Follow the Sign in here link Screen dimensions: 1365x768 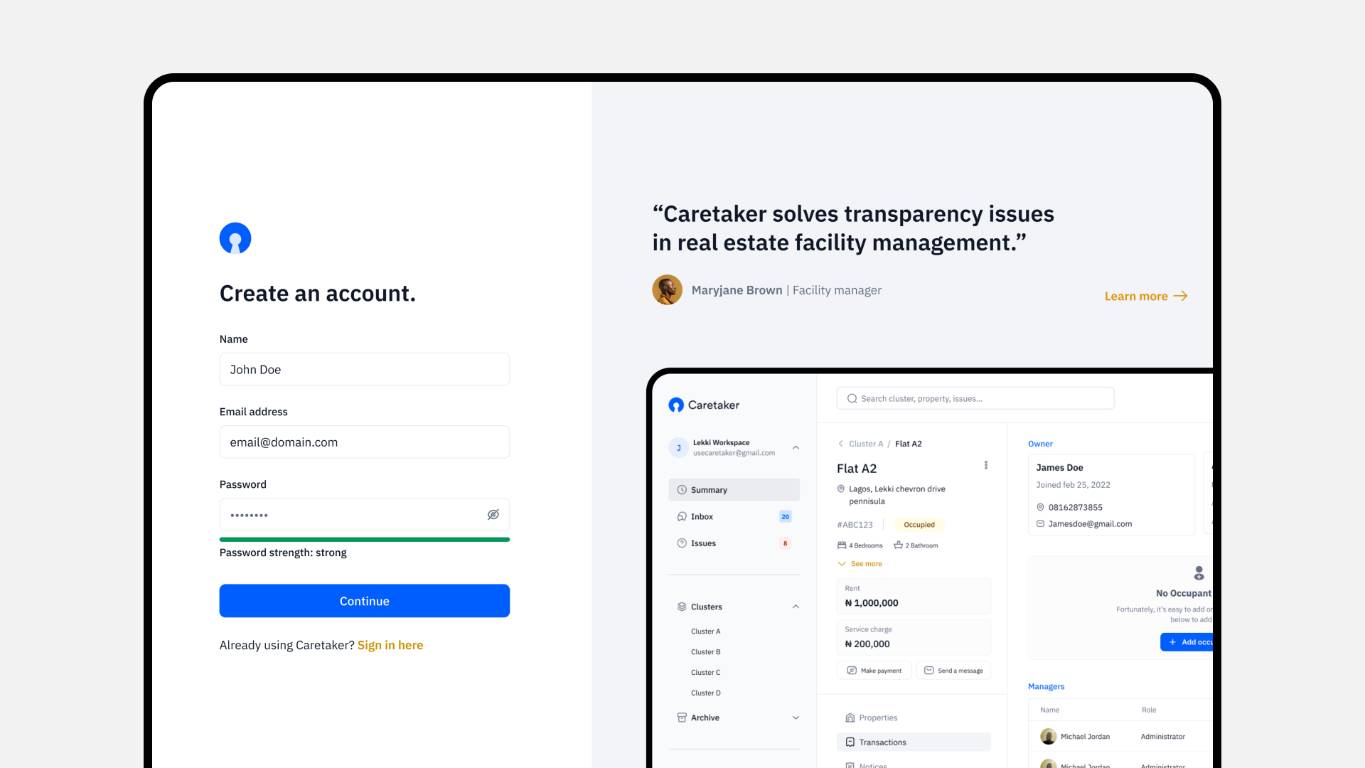390,645
